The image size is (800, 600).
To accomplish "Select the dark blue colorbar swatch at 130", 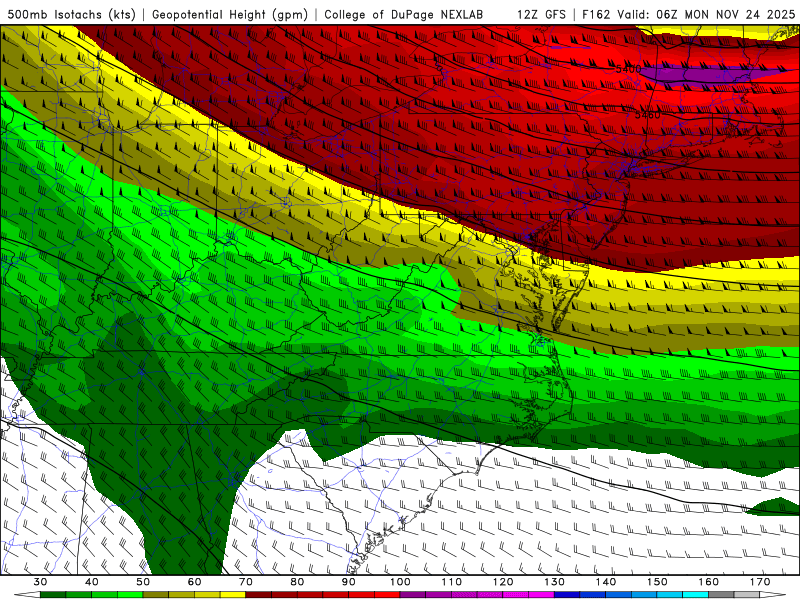I will point(567,595).
